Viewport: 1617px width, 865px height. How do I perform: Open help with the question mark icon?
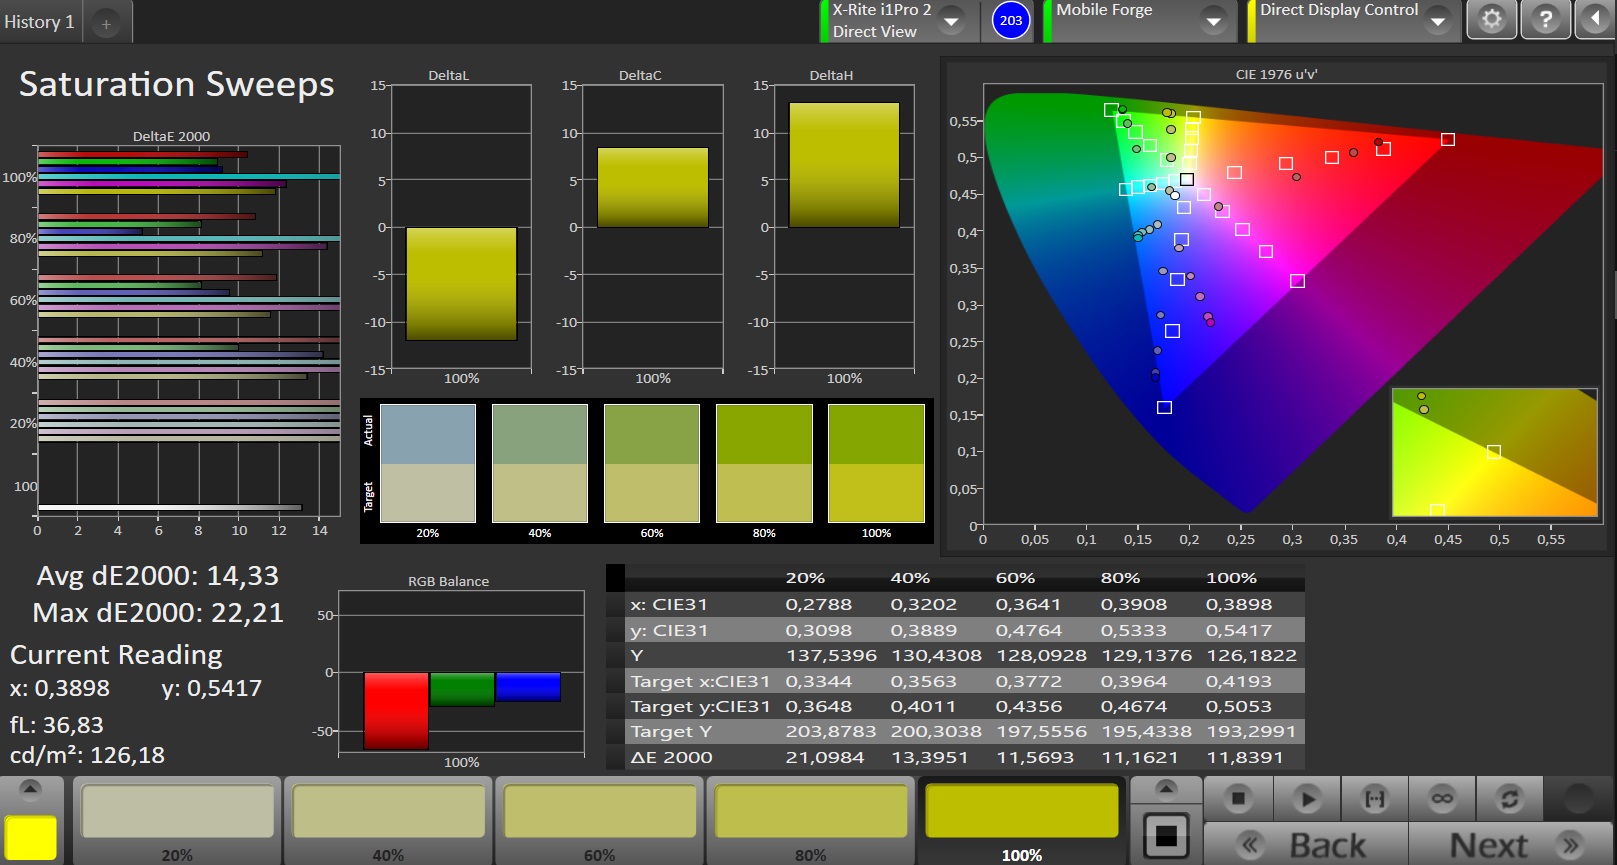tap(1545, 20)
